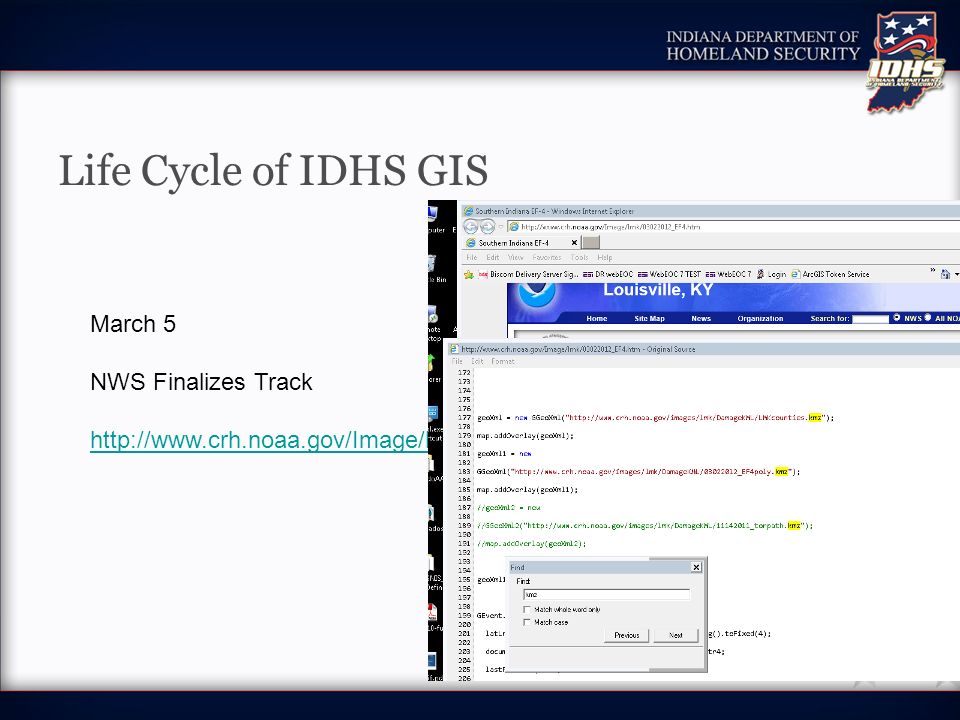Open the ArcGIS Token Service favorite
Image resolution: width=960 pixels, height=720 pixels.
pyautogui.click(x=830, y=274)
